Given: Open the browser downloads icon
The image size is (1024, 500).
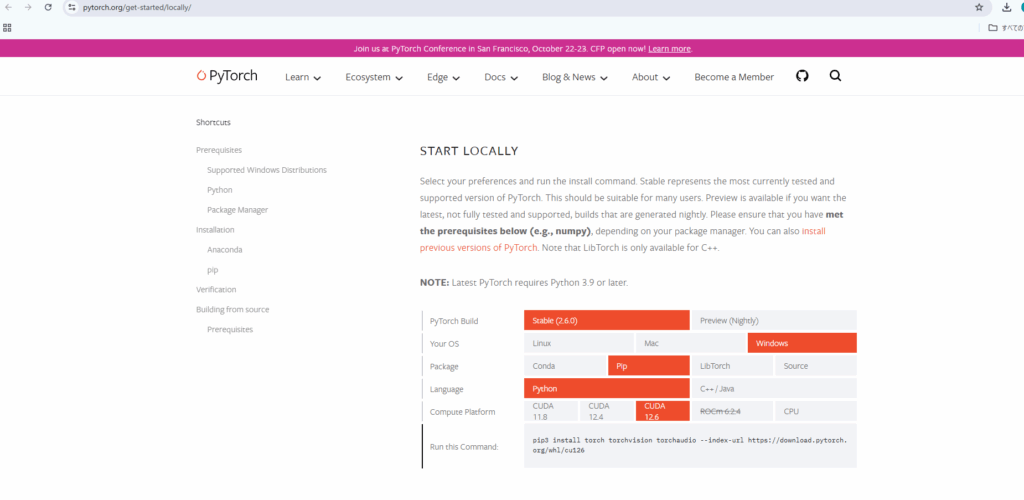Looking at the screenshot, I should tap(1006, 7).
